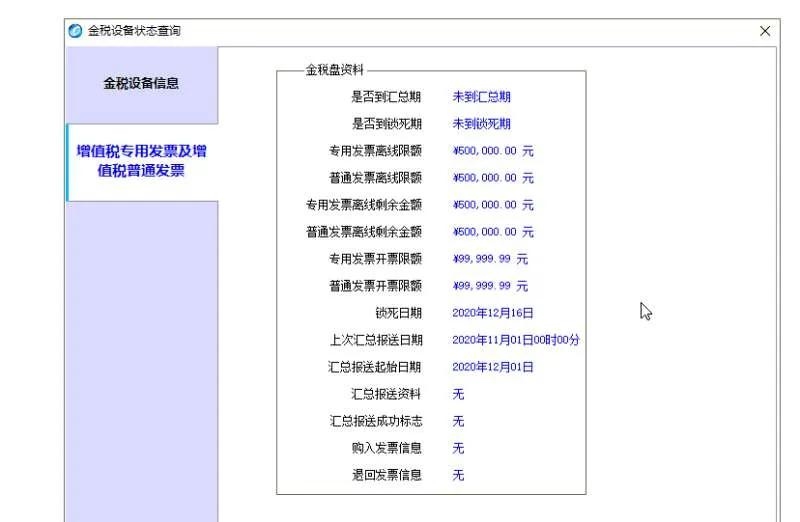Click the 是否到汇总期 label
Viewport: 800px width, 522px height.
(386, 97)
